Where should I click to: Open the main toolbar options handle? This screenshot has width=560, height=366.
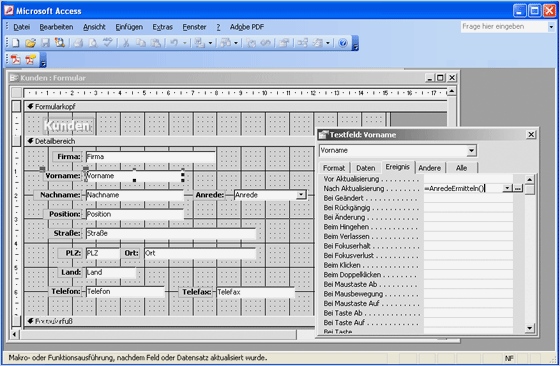(355, 43)
